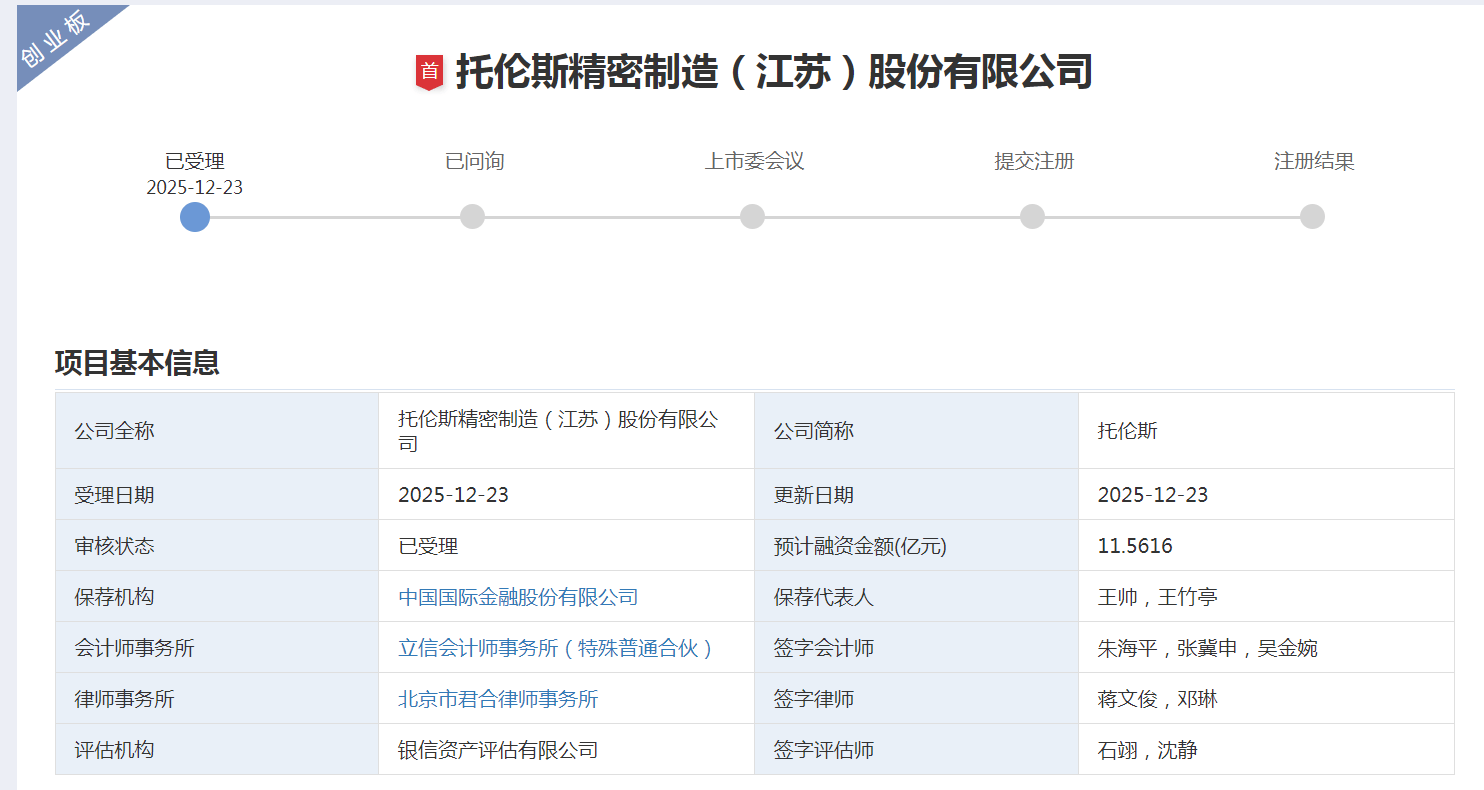The width and height of the screenshot is (1484, 790).
Task: Click the 项目基本信息 section heading
Action: (x=137, y=362)
